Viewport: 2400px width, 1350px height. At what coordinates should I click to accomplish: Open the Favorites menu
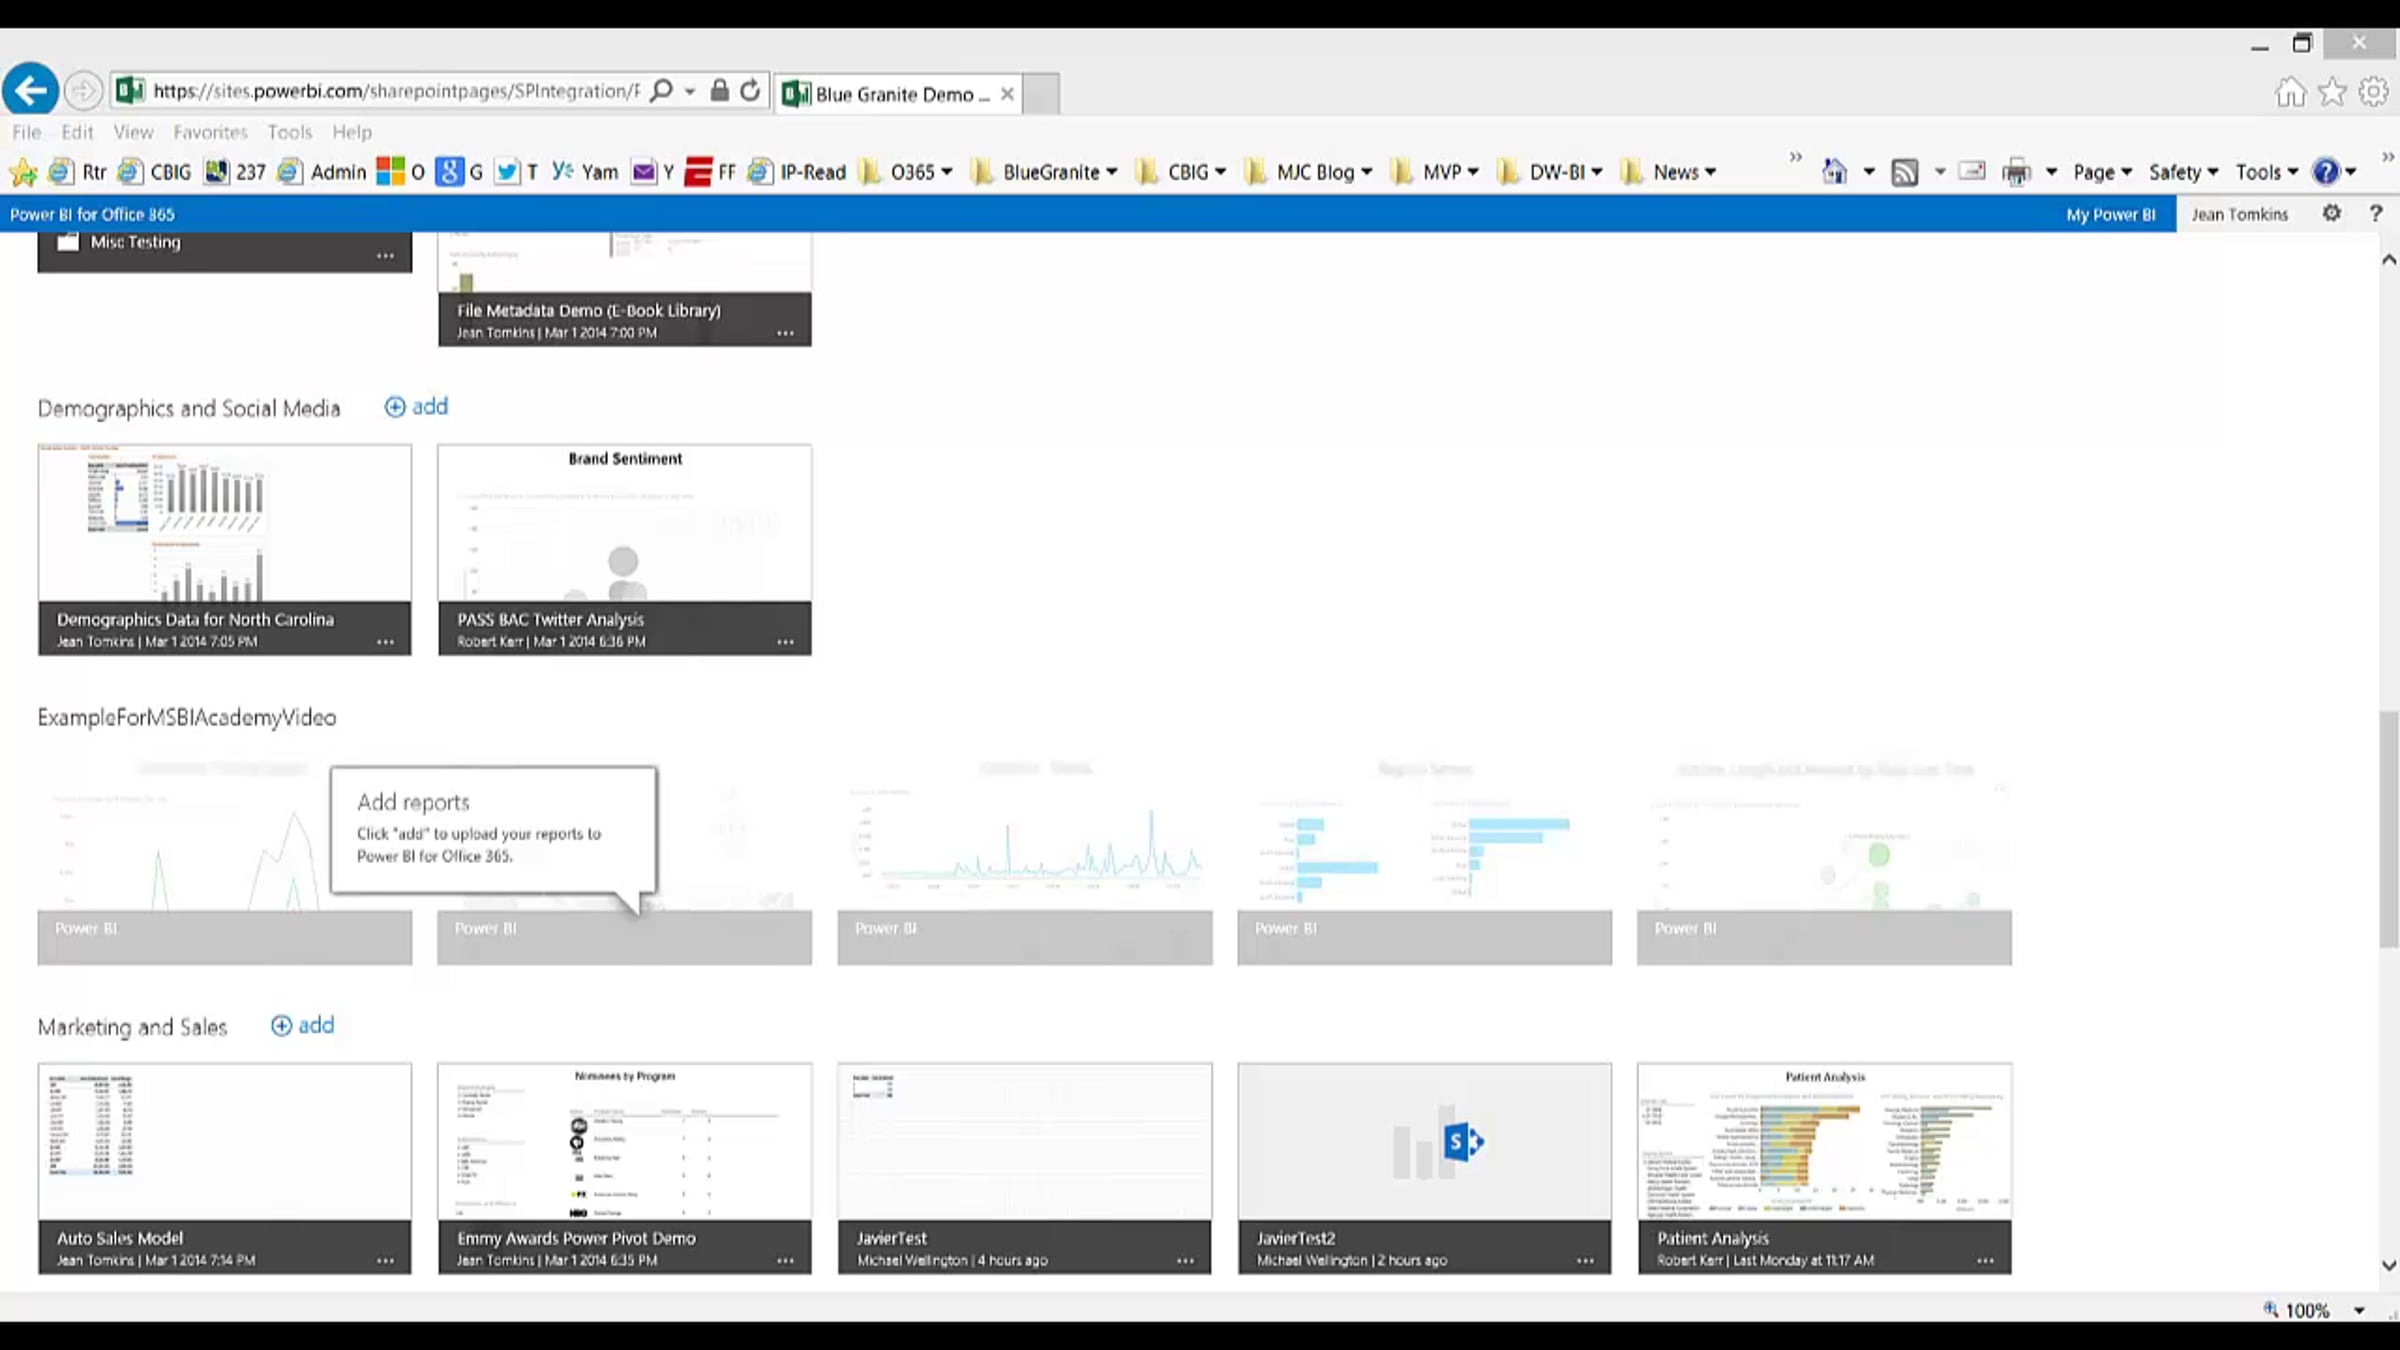(210, 132)
